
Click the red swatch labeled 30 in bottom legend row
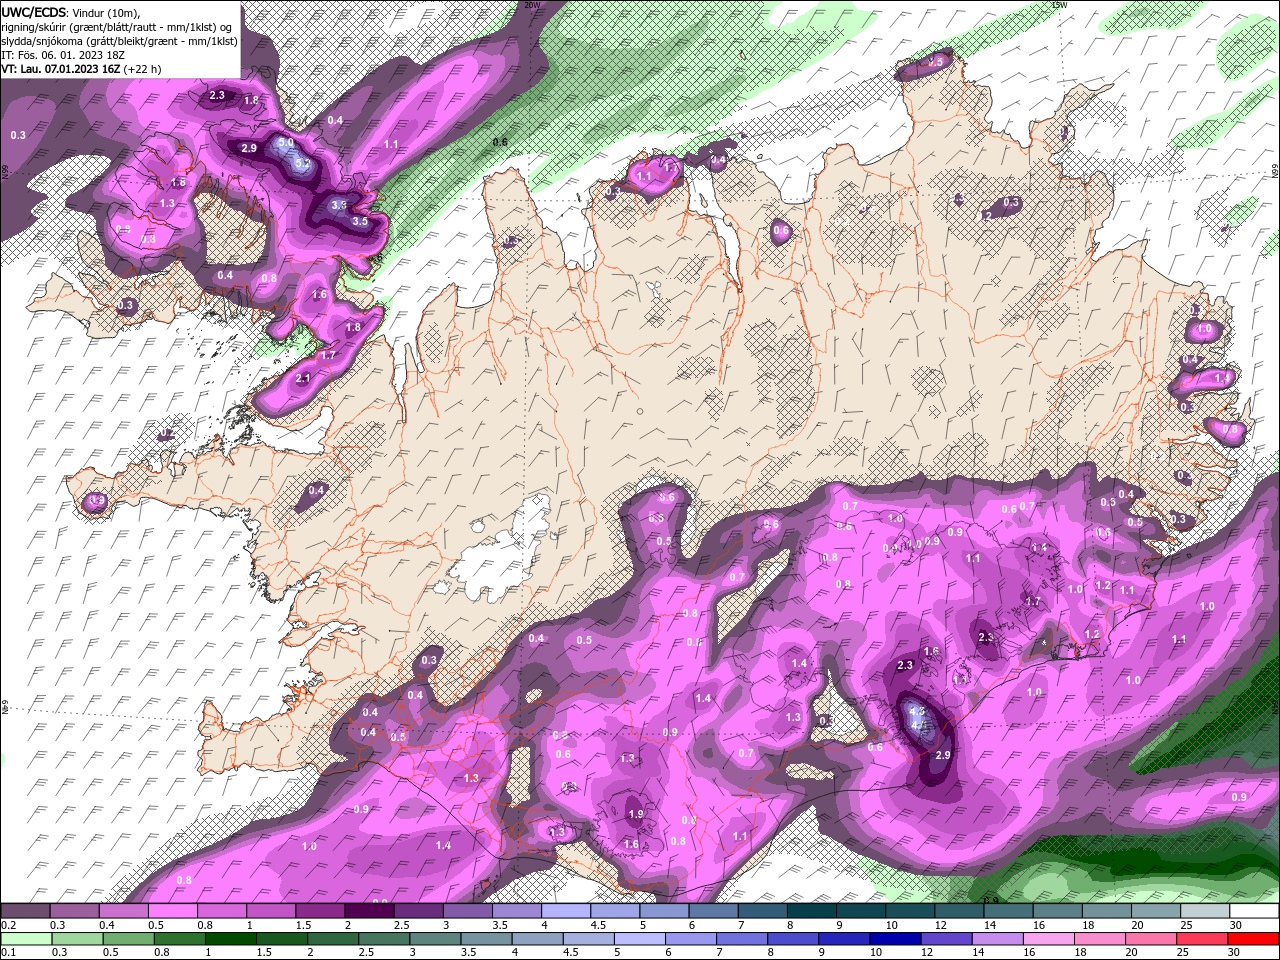click(x=1253, y=938)
